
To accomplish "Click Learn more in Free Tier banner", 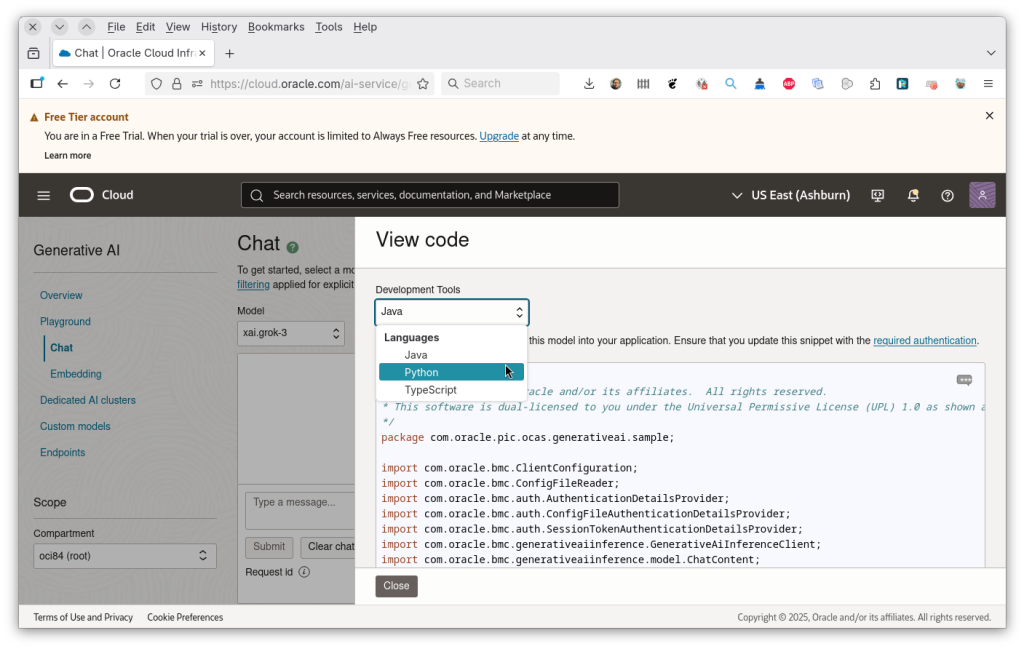I will coord(68,155).
